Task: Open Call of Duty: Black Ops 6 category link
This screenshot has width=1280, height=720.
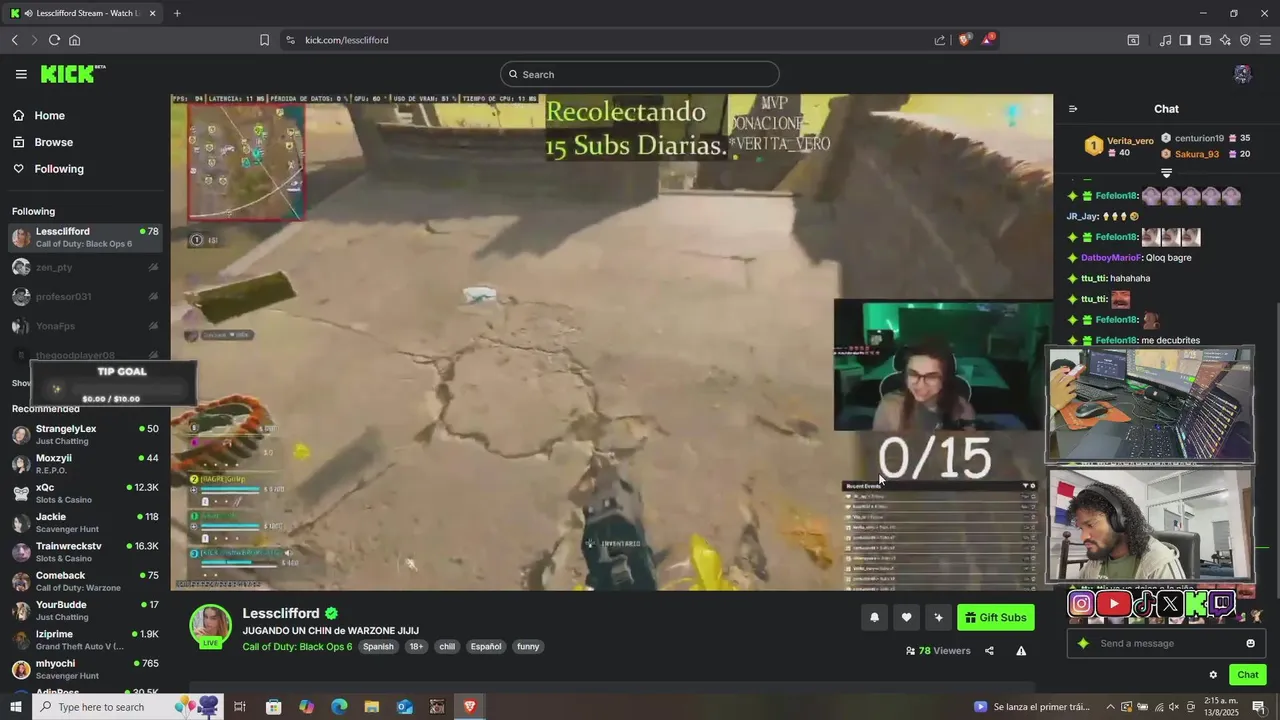Action: pyautogui.click(x=297, y=647)
